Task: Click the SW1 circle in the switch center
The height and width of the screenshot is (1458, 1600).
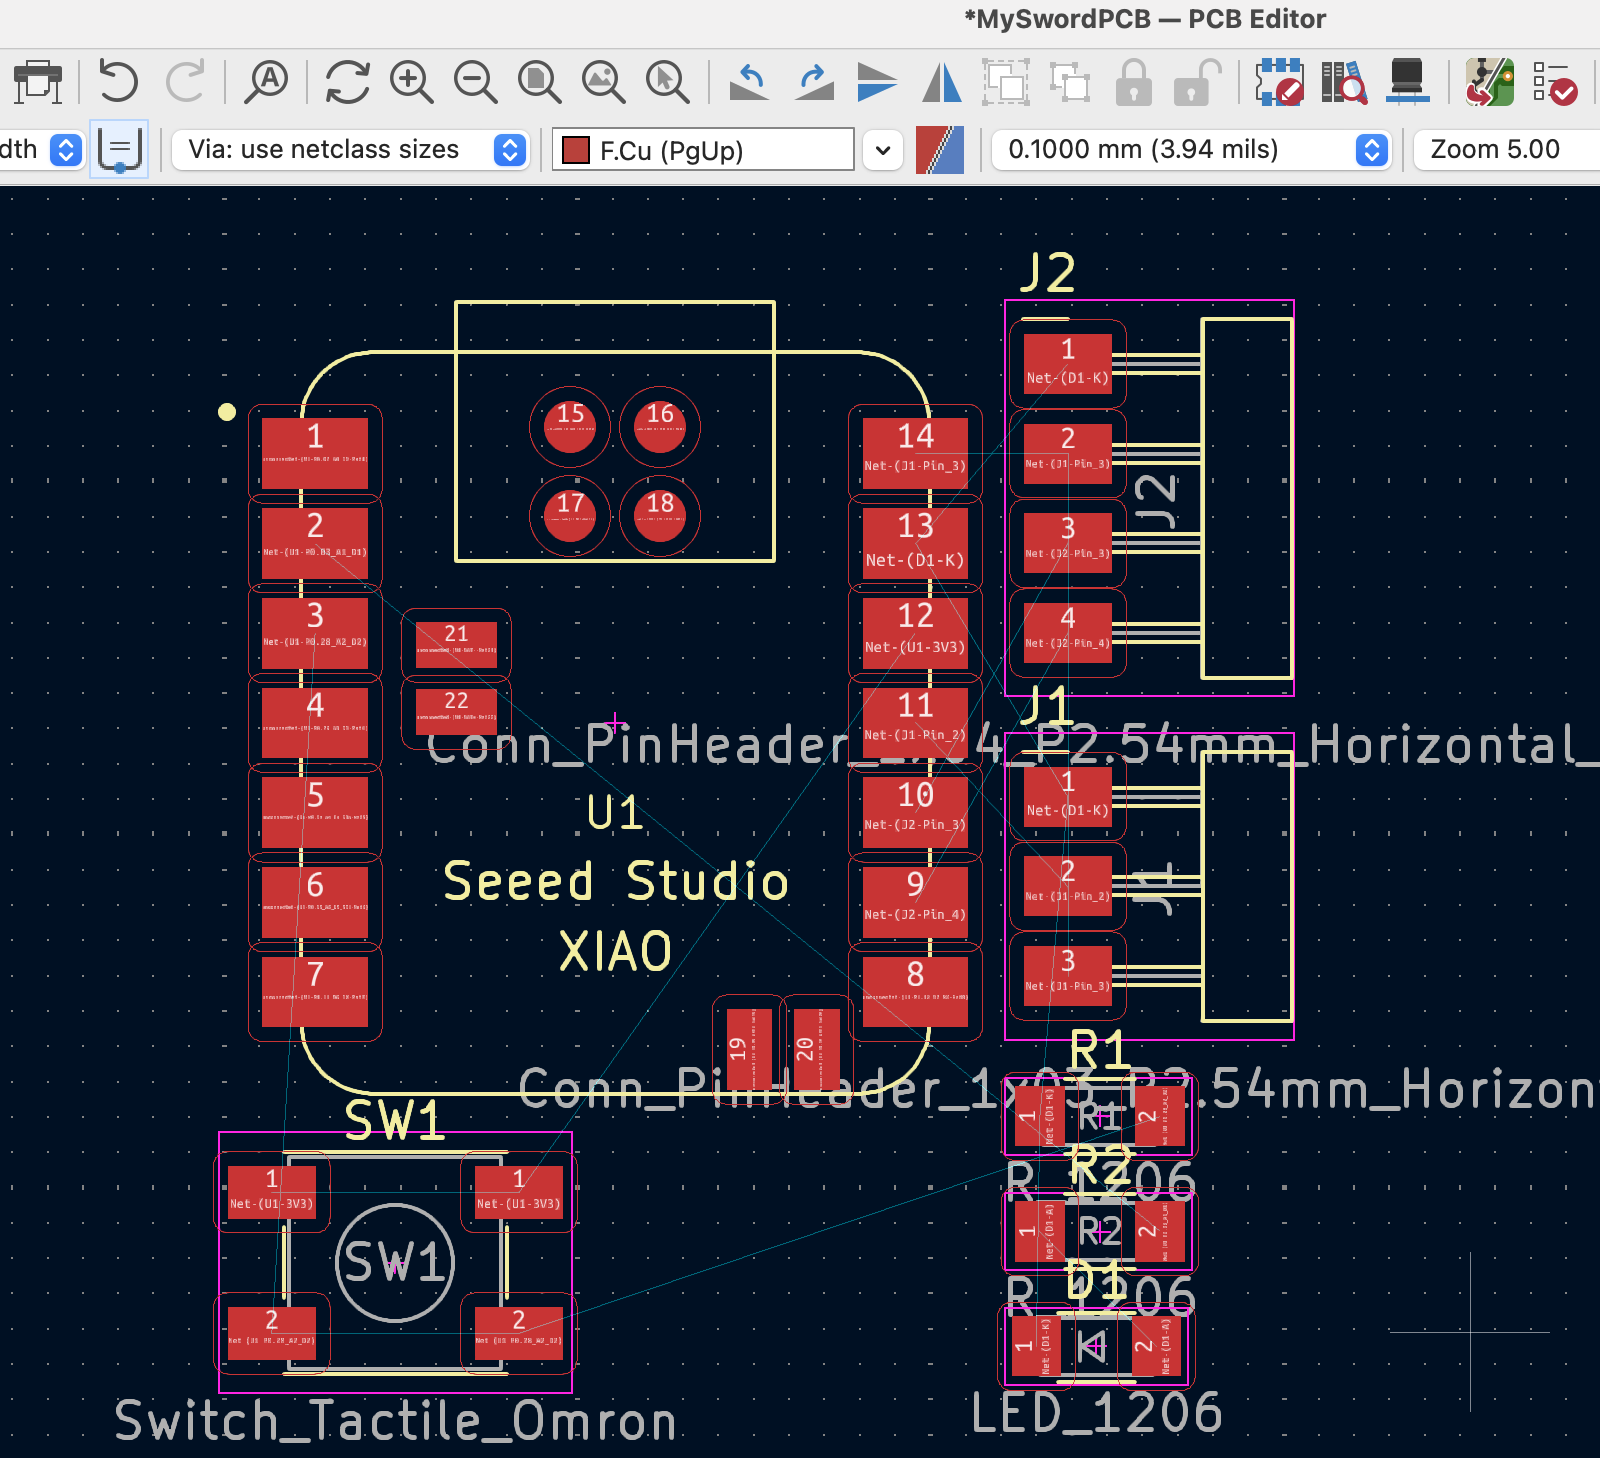Action: [396, 1262]
